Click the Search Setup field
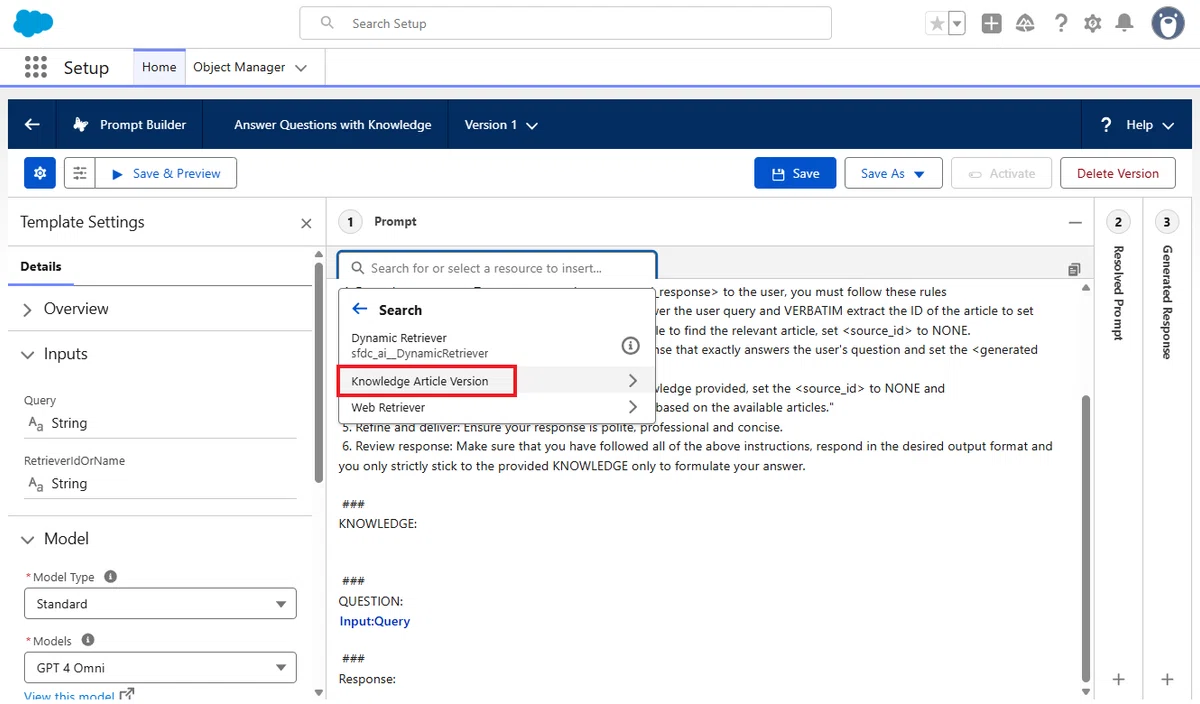The height and width of the screenshot is (704, 1200). point(565,23)
